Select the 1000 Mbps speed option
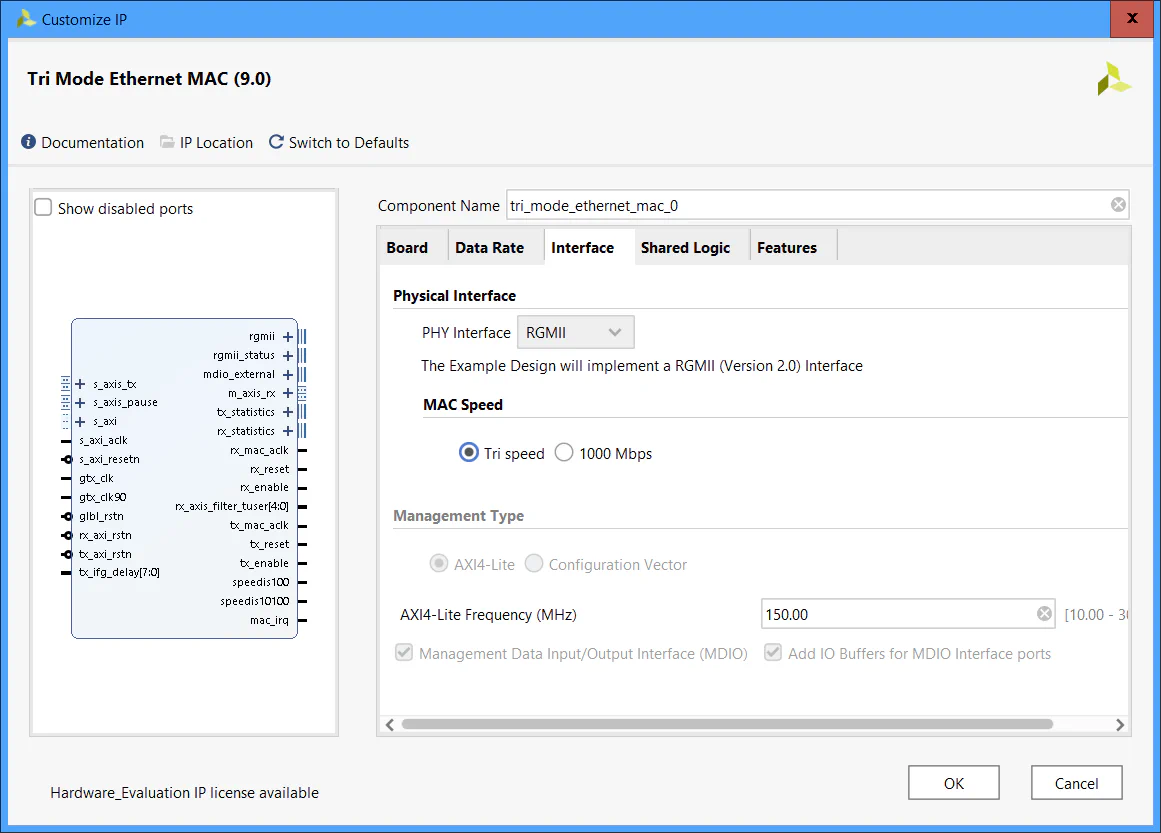 [563, 452]
